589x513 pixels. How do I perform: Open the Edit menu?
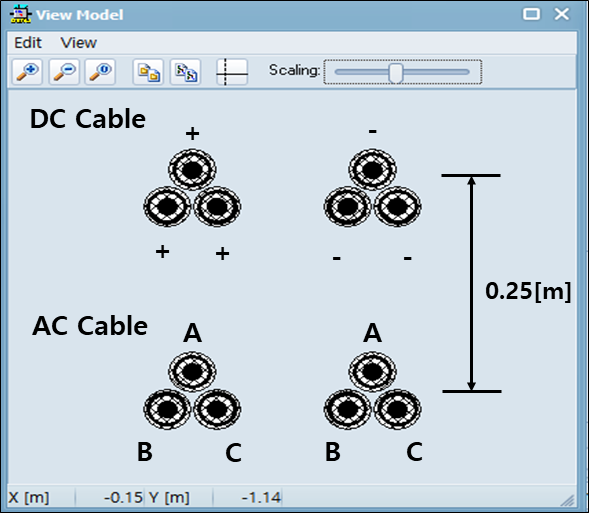click(x=28, y=43)
